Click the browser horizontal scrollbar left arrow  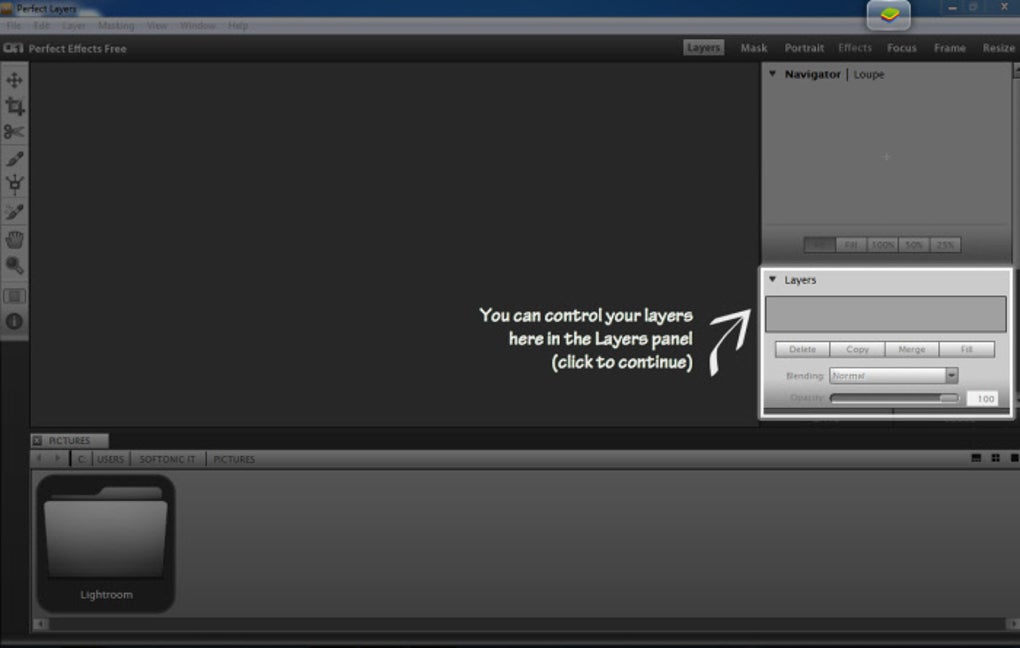point(40,624)
